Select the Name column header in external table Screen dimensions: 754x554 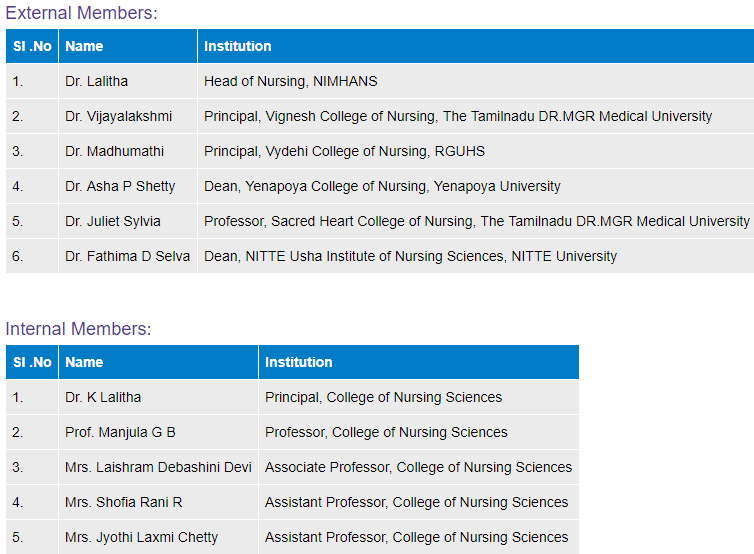coord(84,46)
